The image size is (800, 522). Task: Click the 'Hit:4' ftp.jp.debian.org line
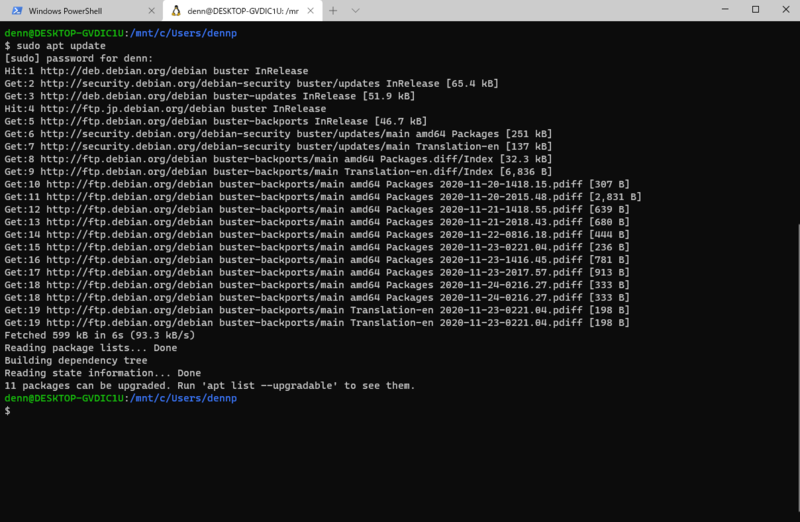click(x=165, y=109)
